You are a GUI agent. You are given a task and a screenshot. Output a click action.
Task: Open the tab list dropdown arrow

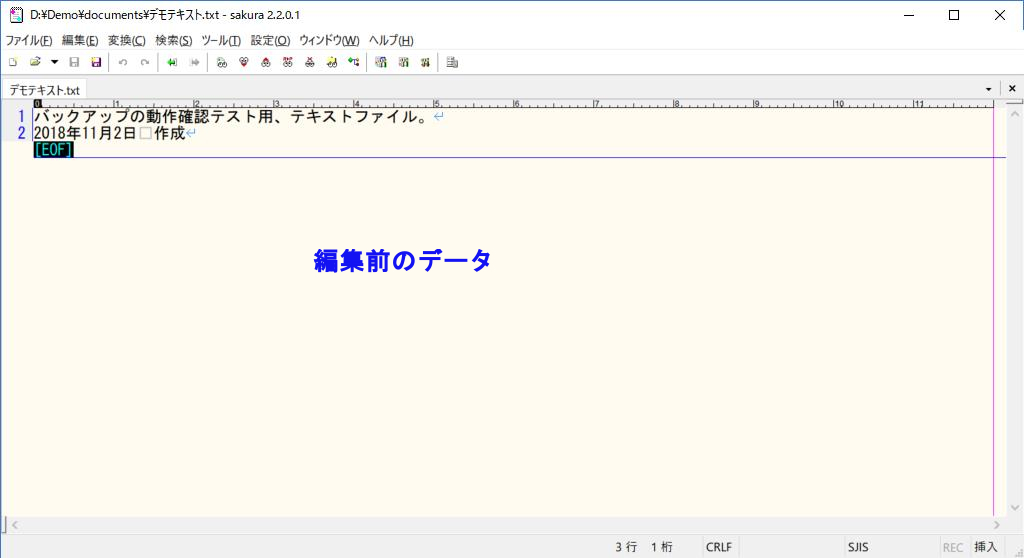989,89
